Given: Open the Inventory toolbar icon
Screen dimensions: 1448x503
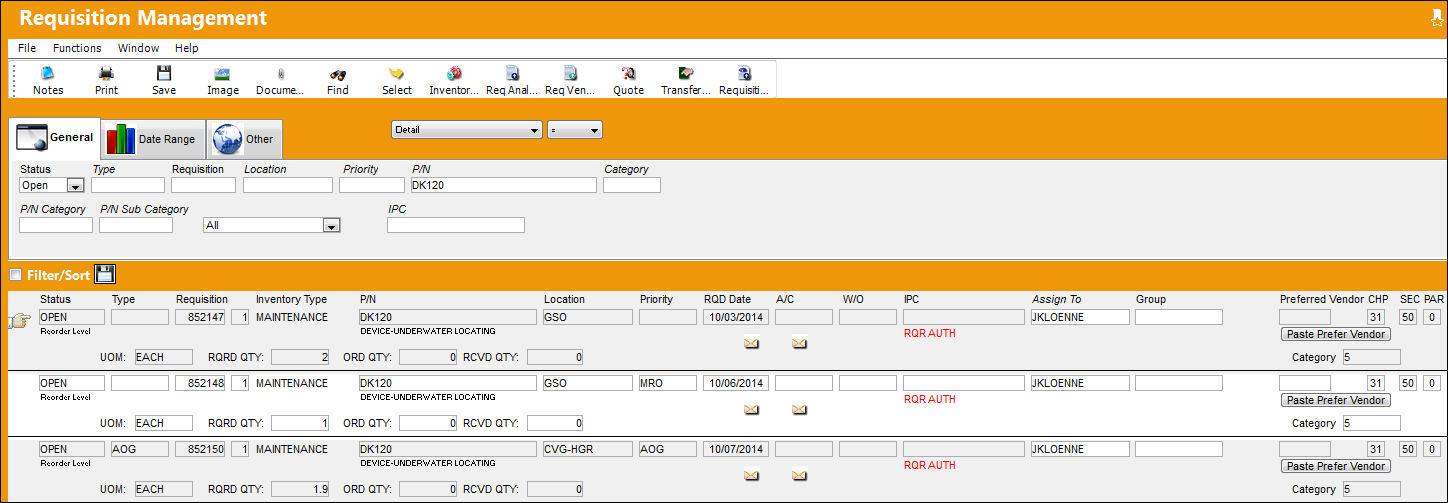Looking at the screenshot, I should pos(454,73).
